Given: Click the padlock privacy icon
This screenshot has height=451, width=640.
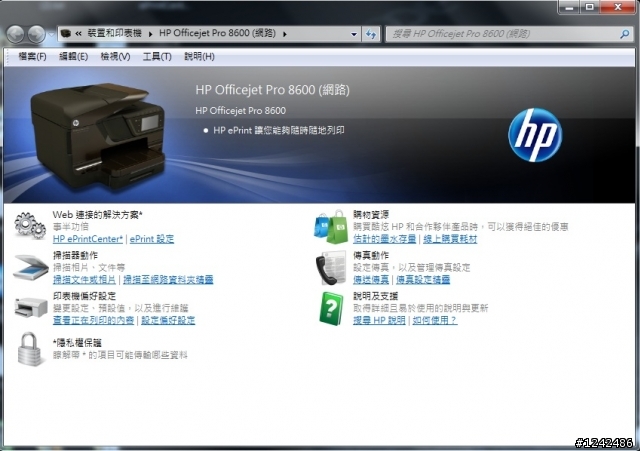Looking at the screenshot, I should [x=30, y=349].
